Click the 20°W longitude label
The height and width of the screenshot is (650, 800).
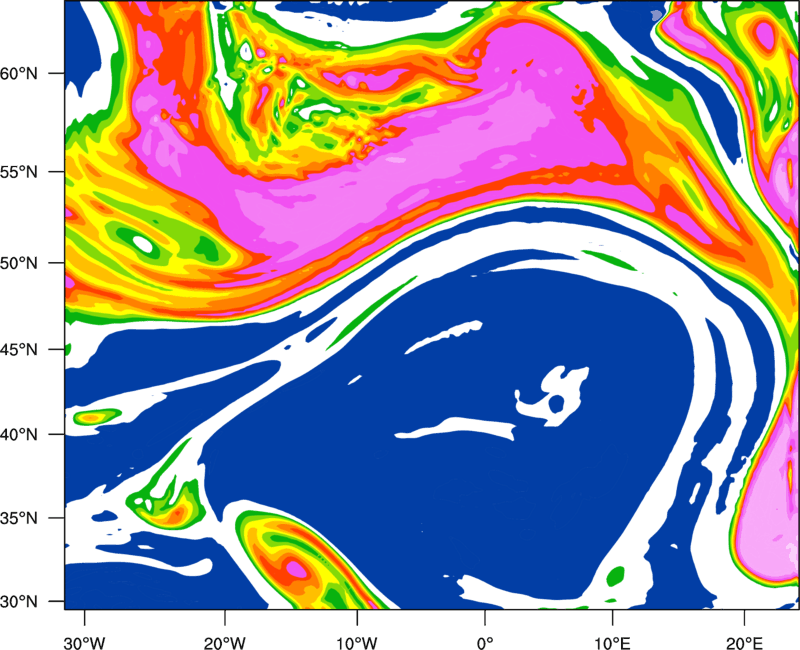coord(224,643)
